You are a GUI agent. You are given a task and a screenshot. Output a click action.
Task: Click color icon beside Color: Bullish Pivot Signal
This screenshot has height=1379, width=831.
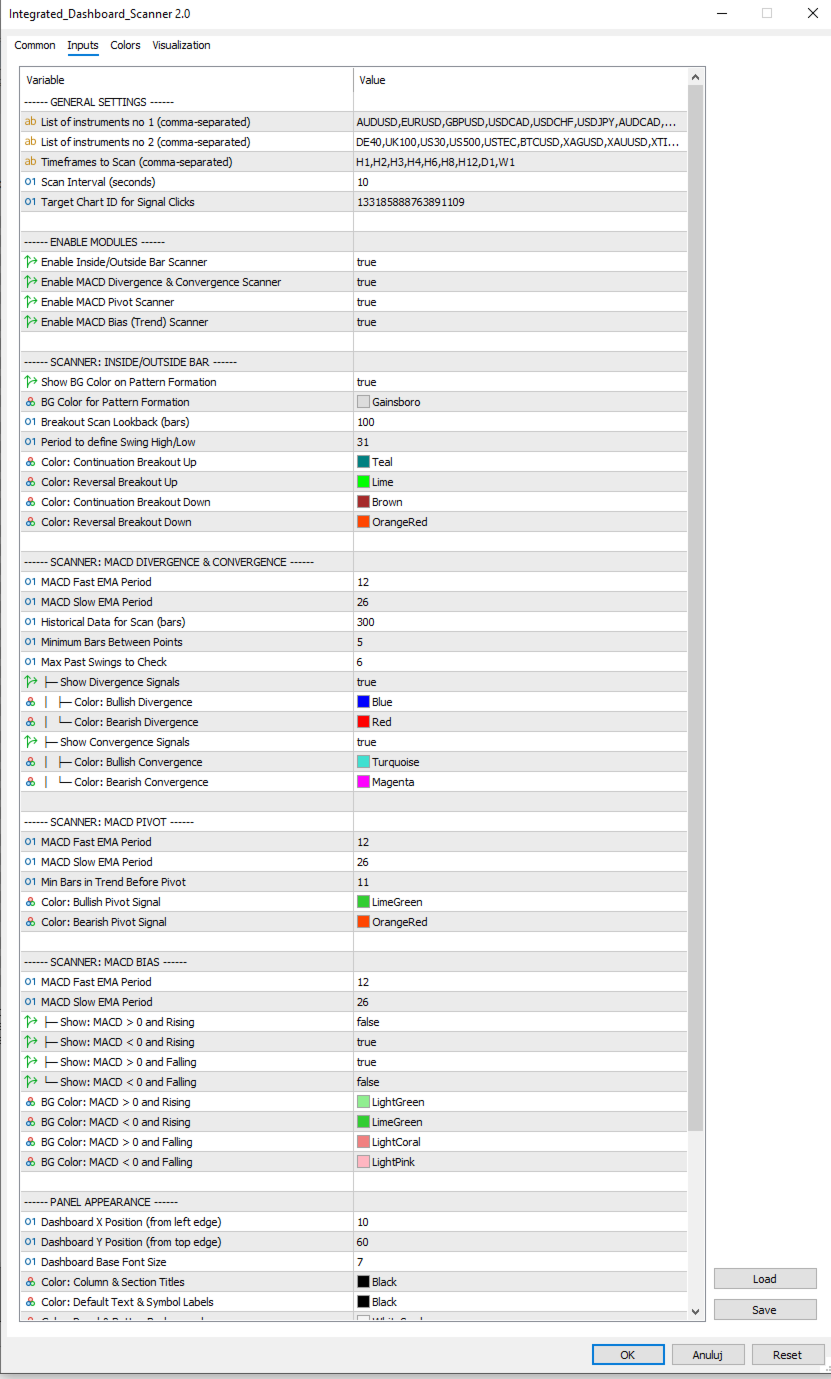(x=30, y=902)
